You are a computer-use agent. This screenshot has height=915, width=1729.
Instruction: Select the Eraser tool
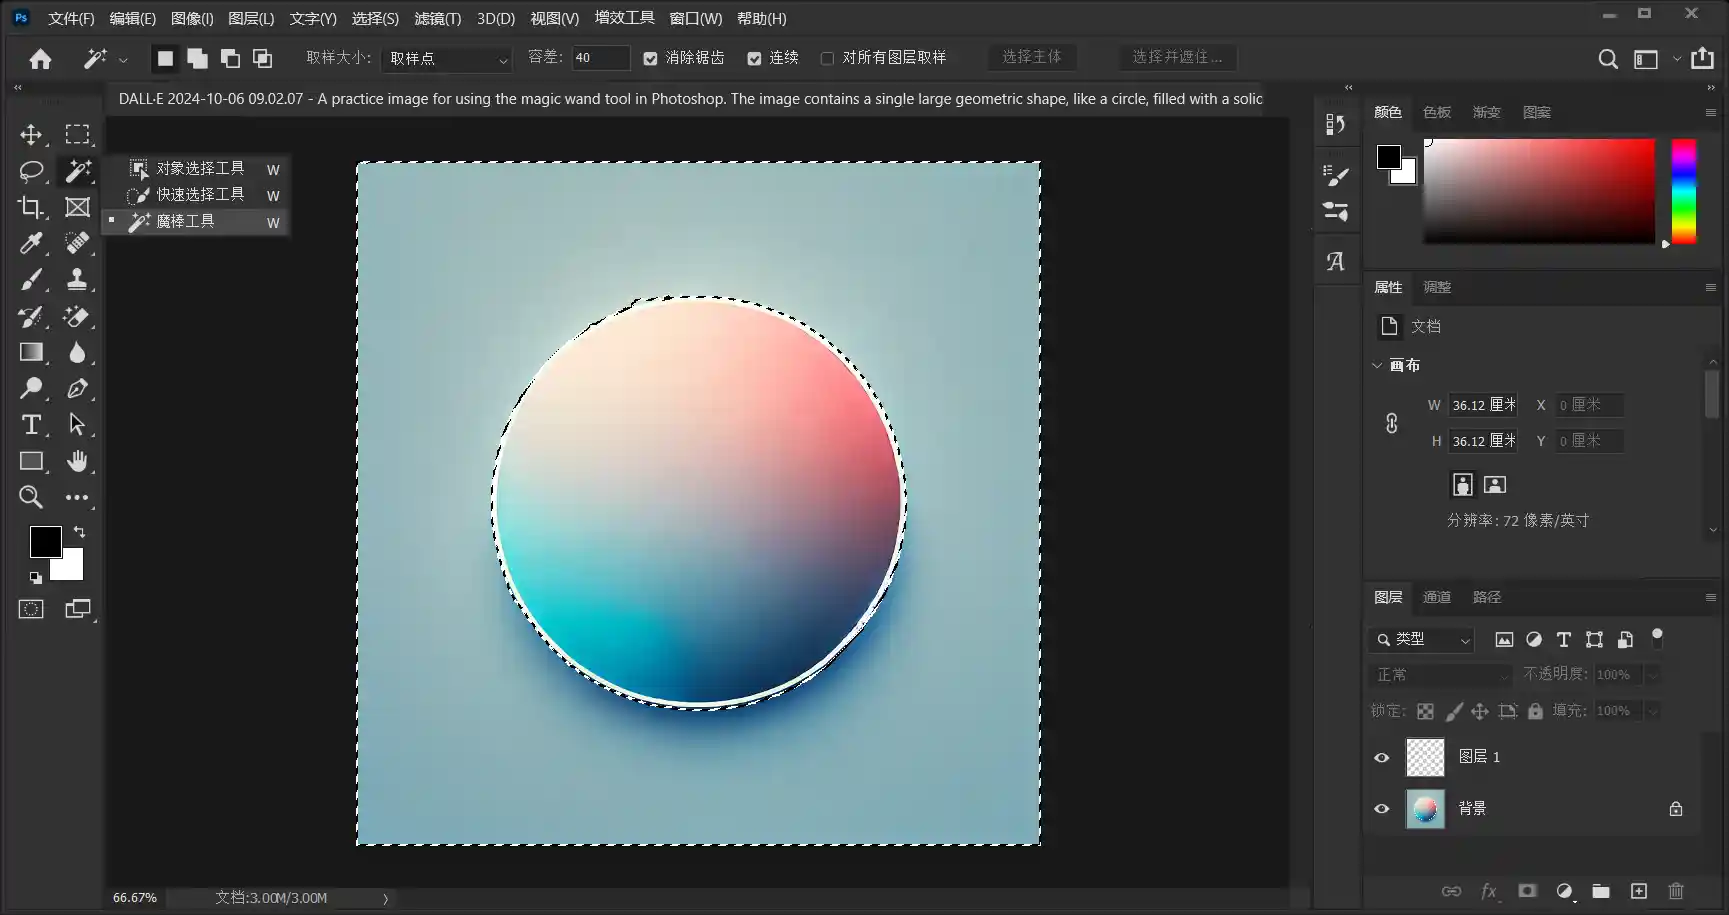point(77,316)
